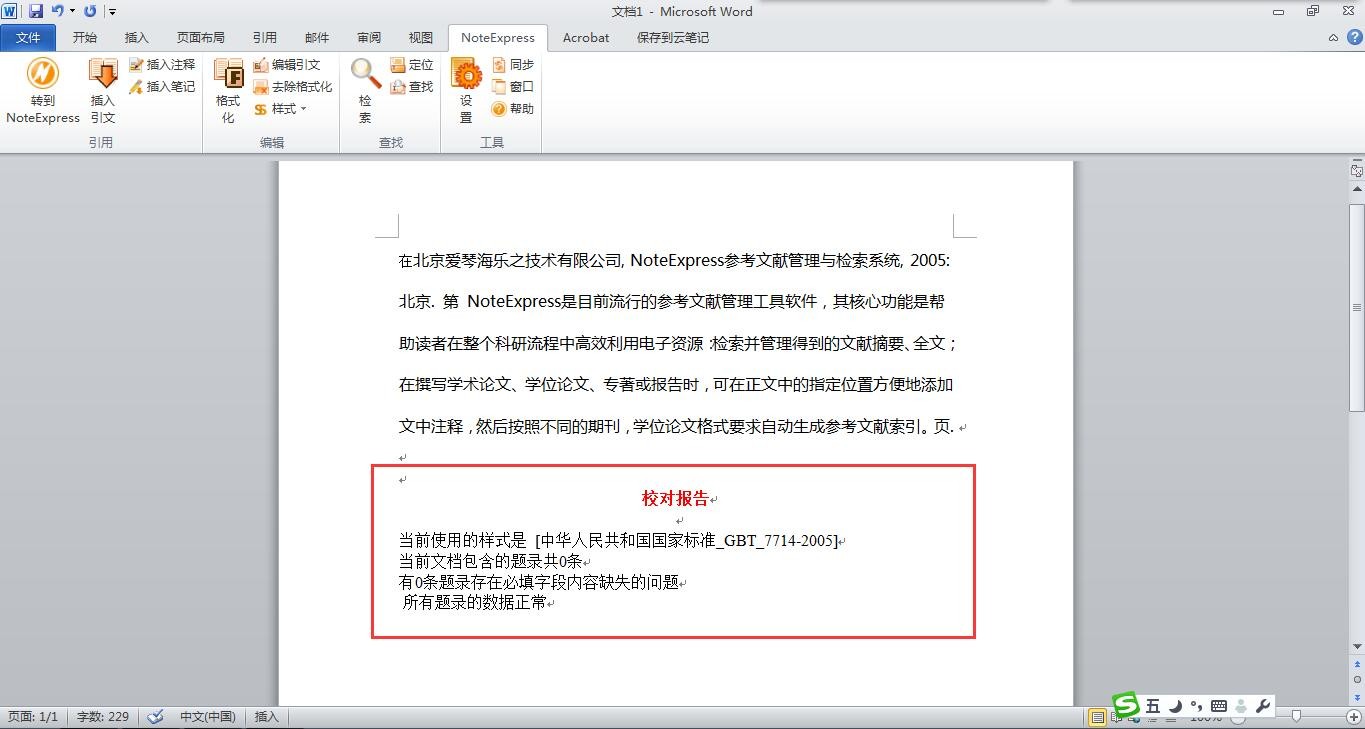Open IME wrench settings icon
The image size is (1365, 729).
click(x=1263, y=706)
